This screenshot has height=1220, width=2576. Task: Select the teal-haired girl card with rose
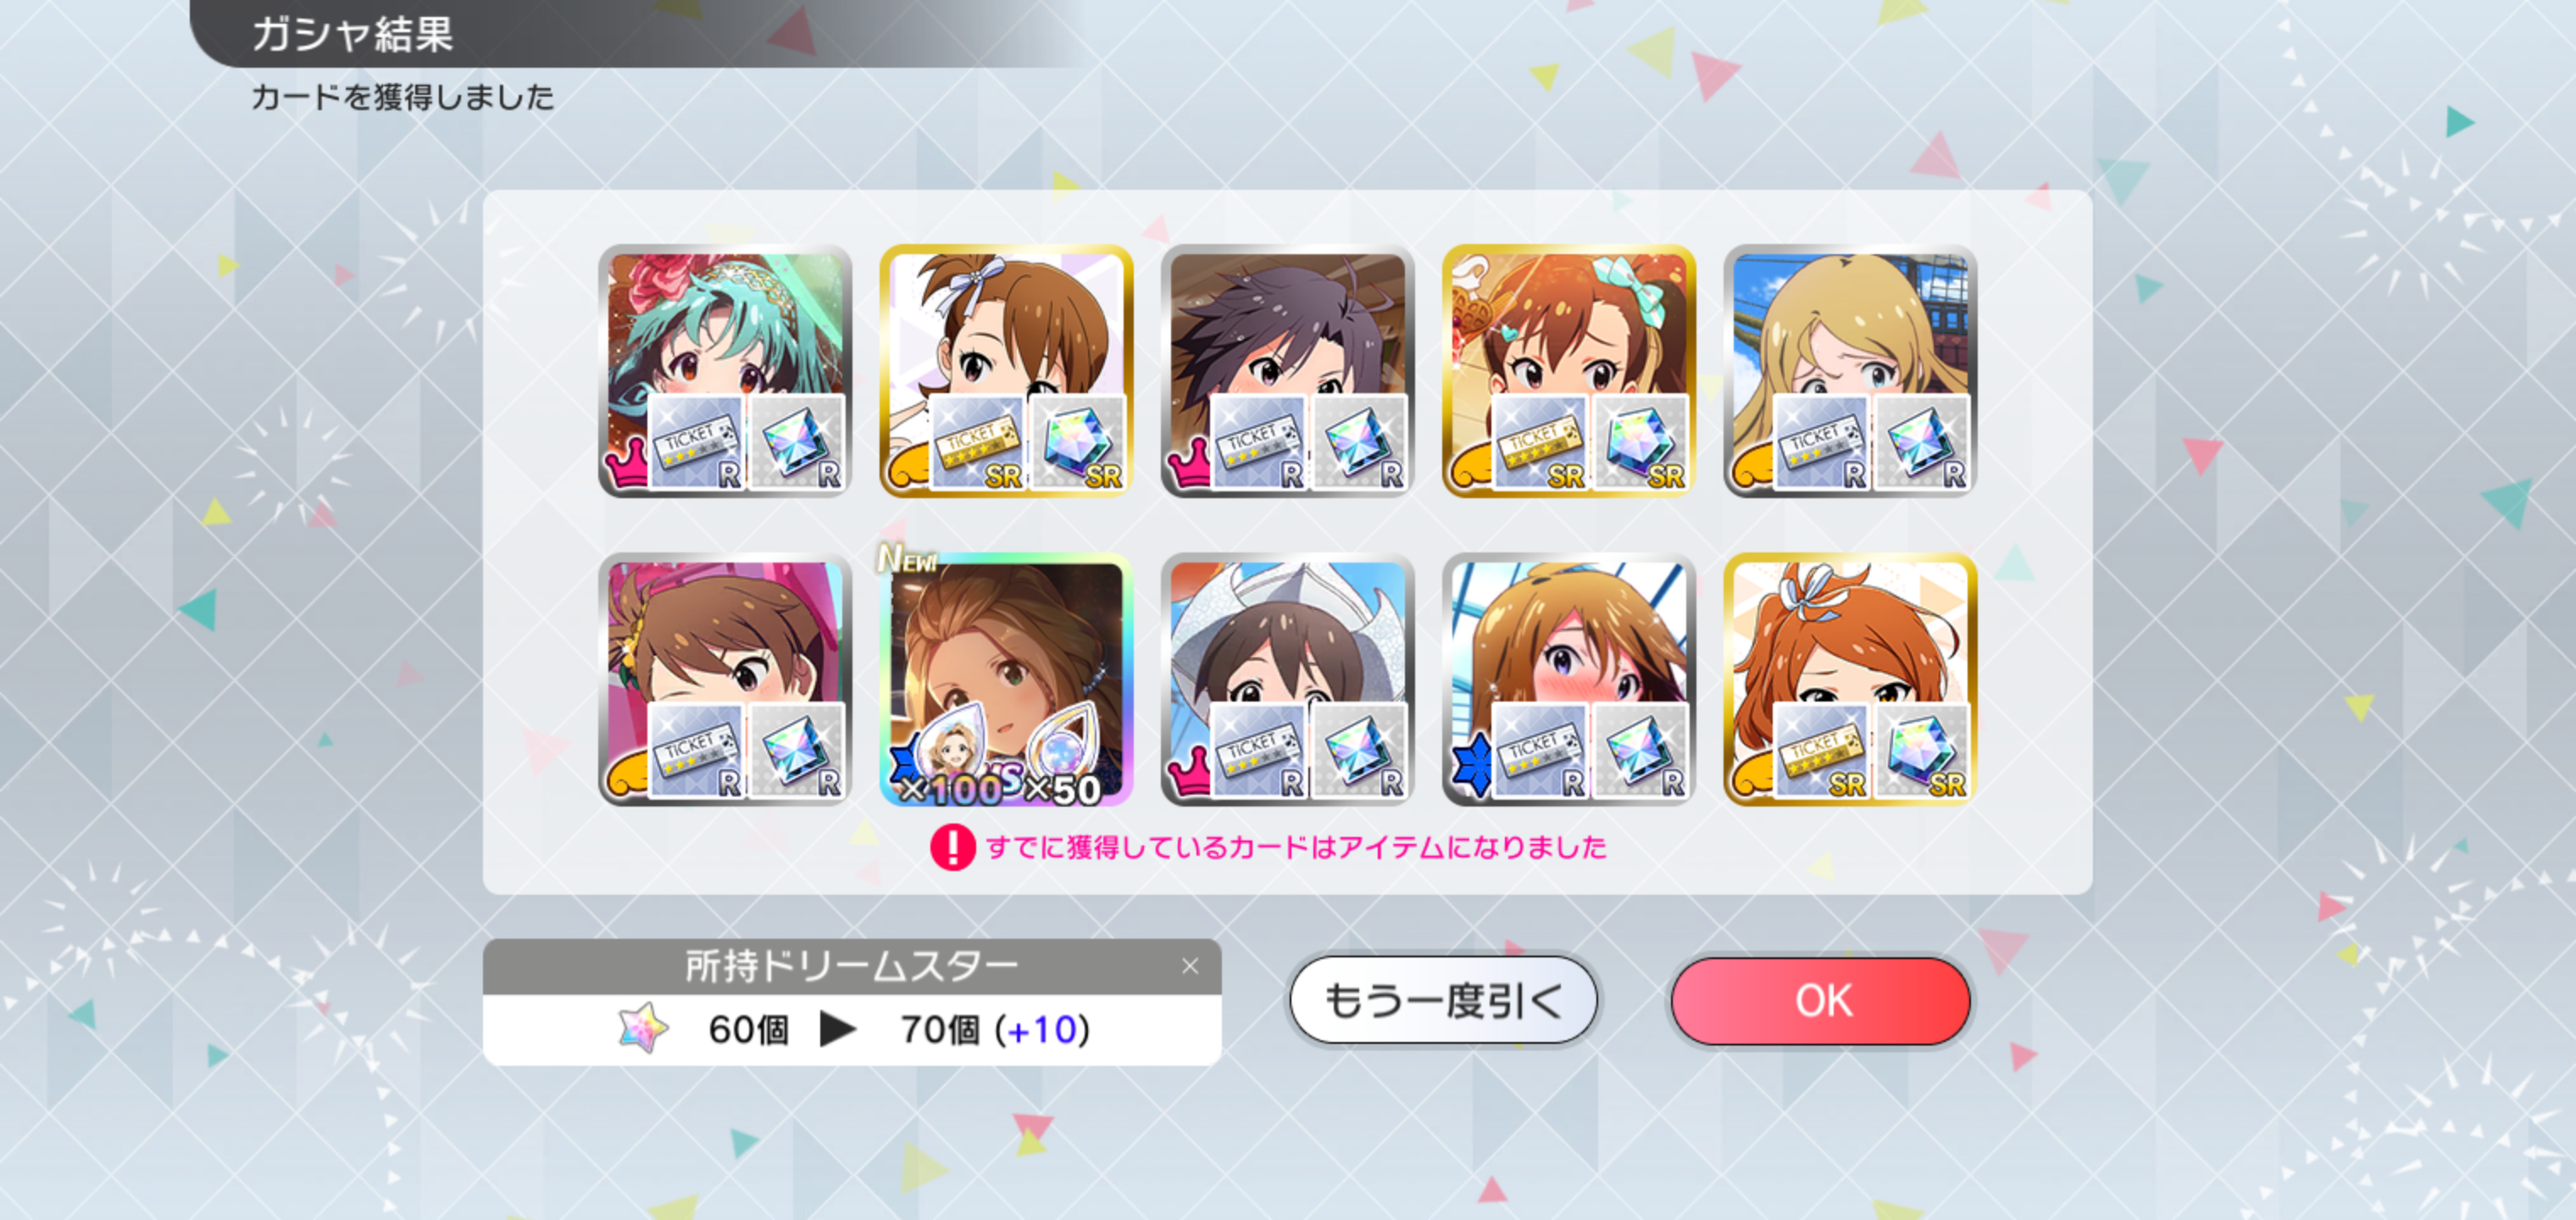pyautogui.click(x=725, y=370)
